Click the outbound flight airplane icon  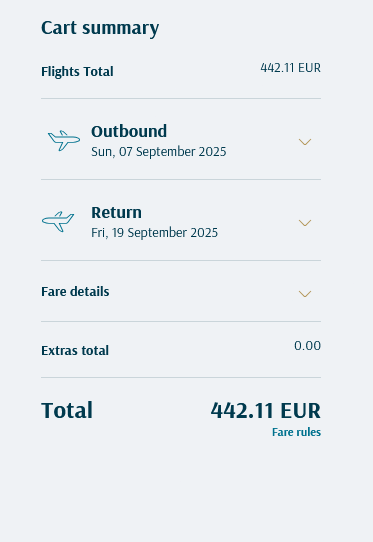[64, 140]
